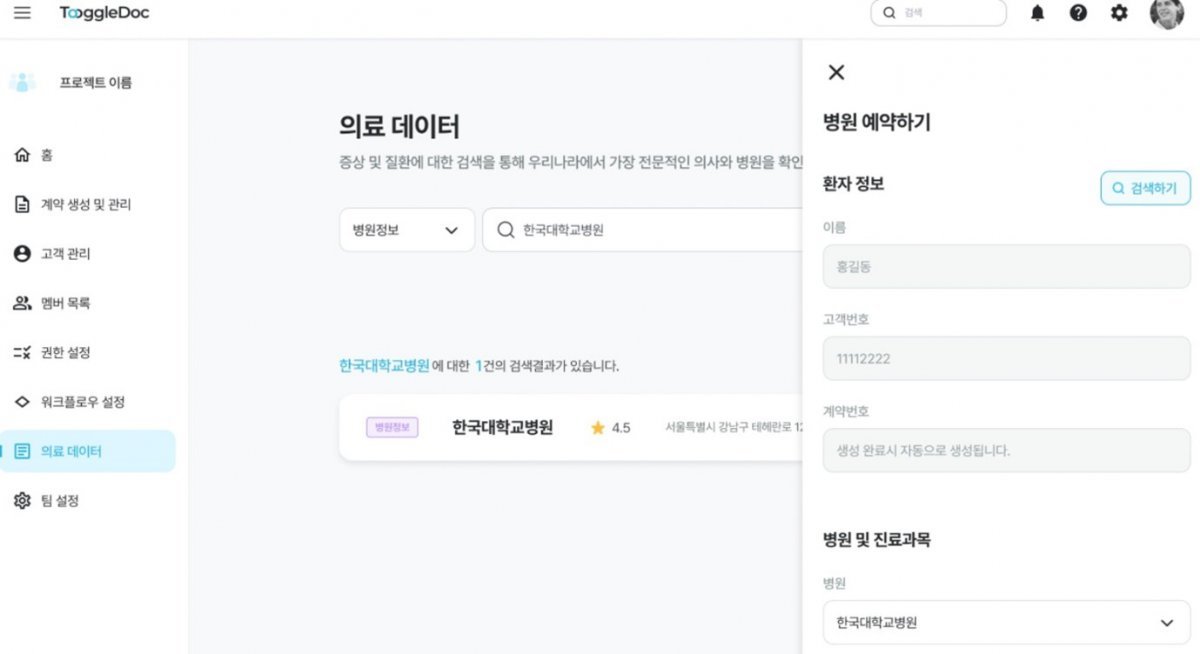Open the 병원 selection dropdown in panel
Viewport: 1200px width, 654px height.
pyautogui.click(x=1006, y=622)
